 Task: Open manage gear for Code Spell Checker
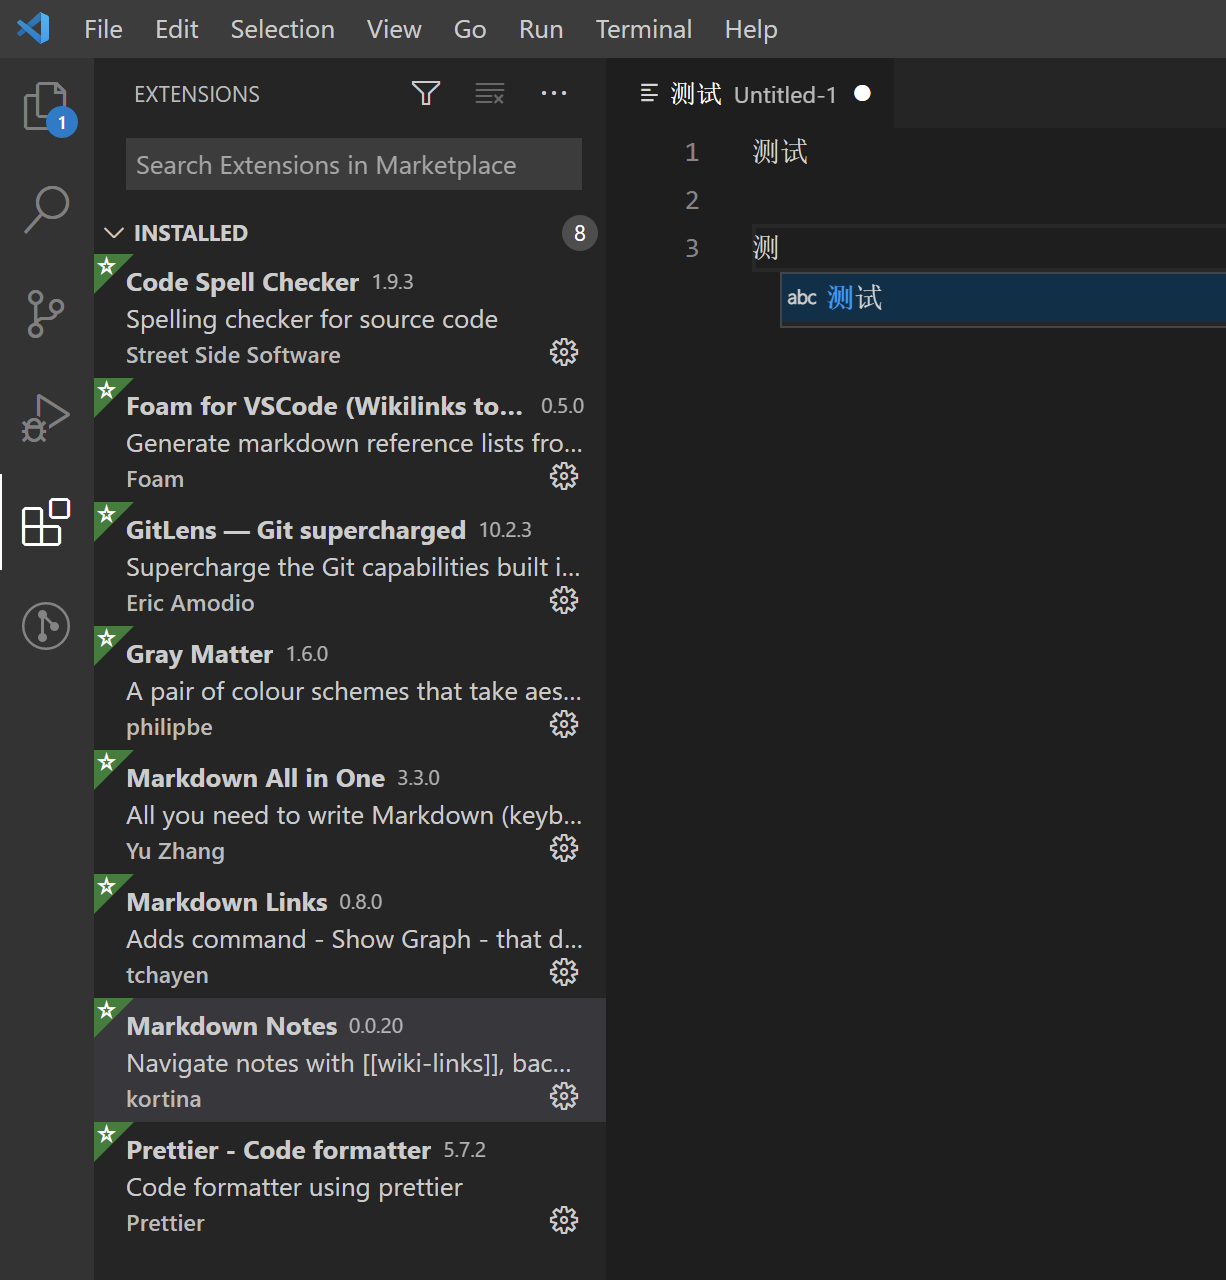tap(564, 352)
